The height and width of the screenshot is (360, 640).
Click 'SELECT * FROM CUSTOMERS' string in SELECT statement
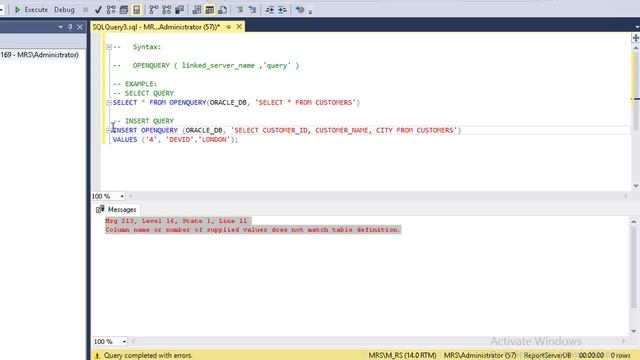click(306, 102)
